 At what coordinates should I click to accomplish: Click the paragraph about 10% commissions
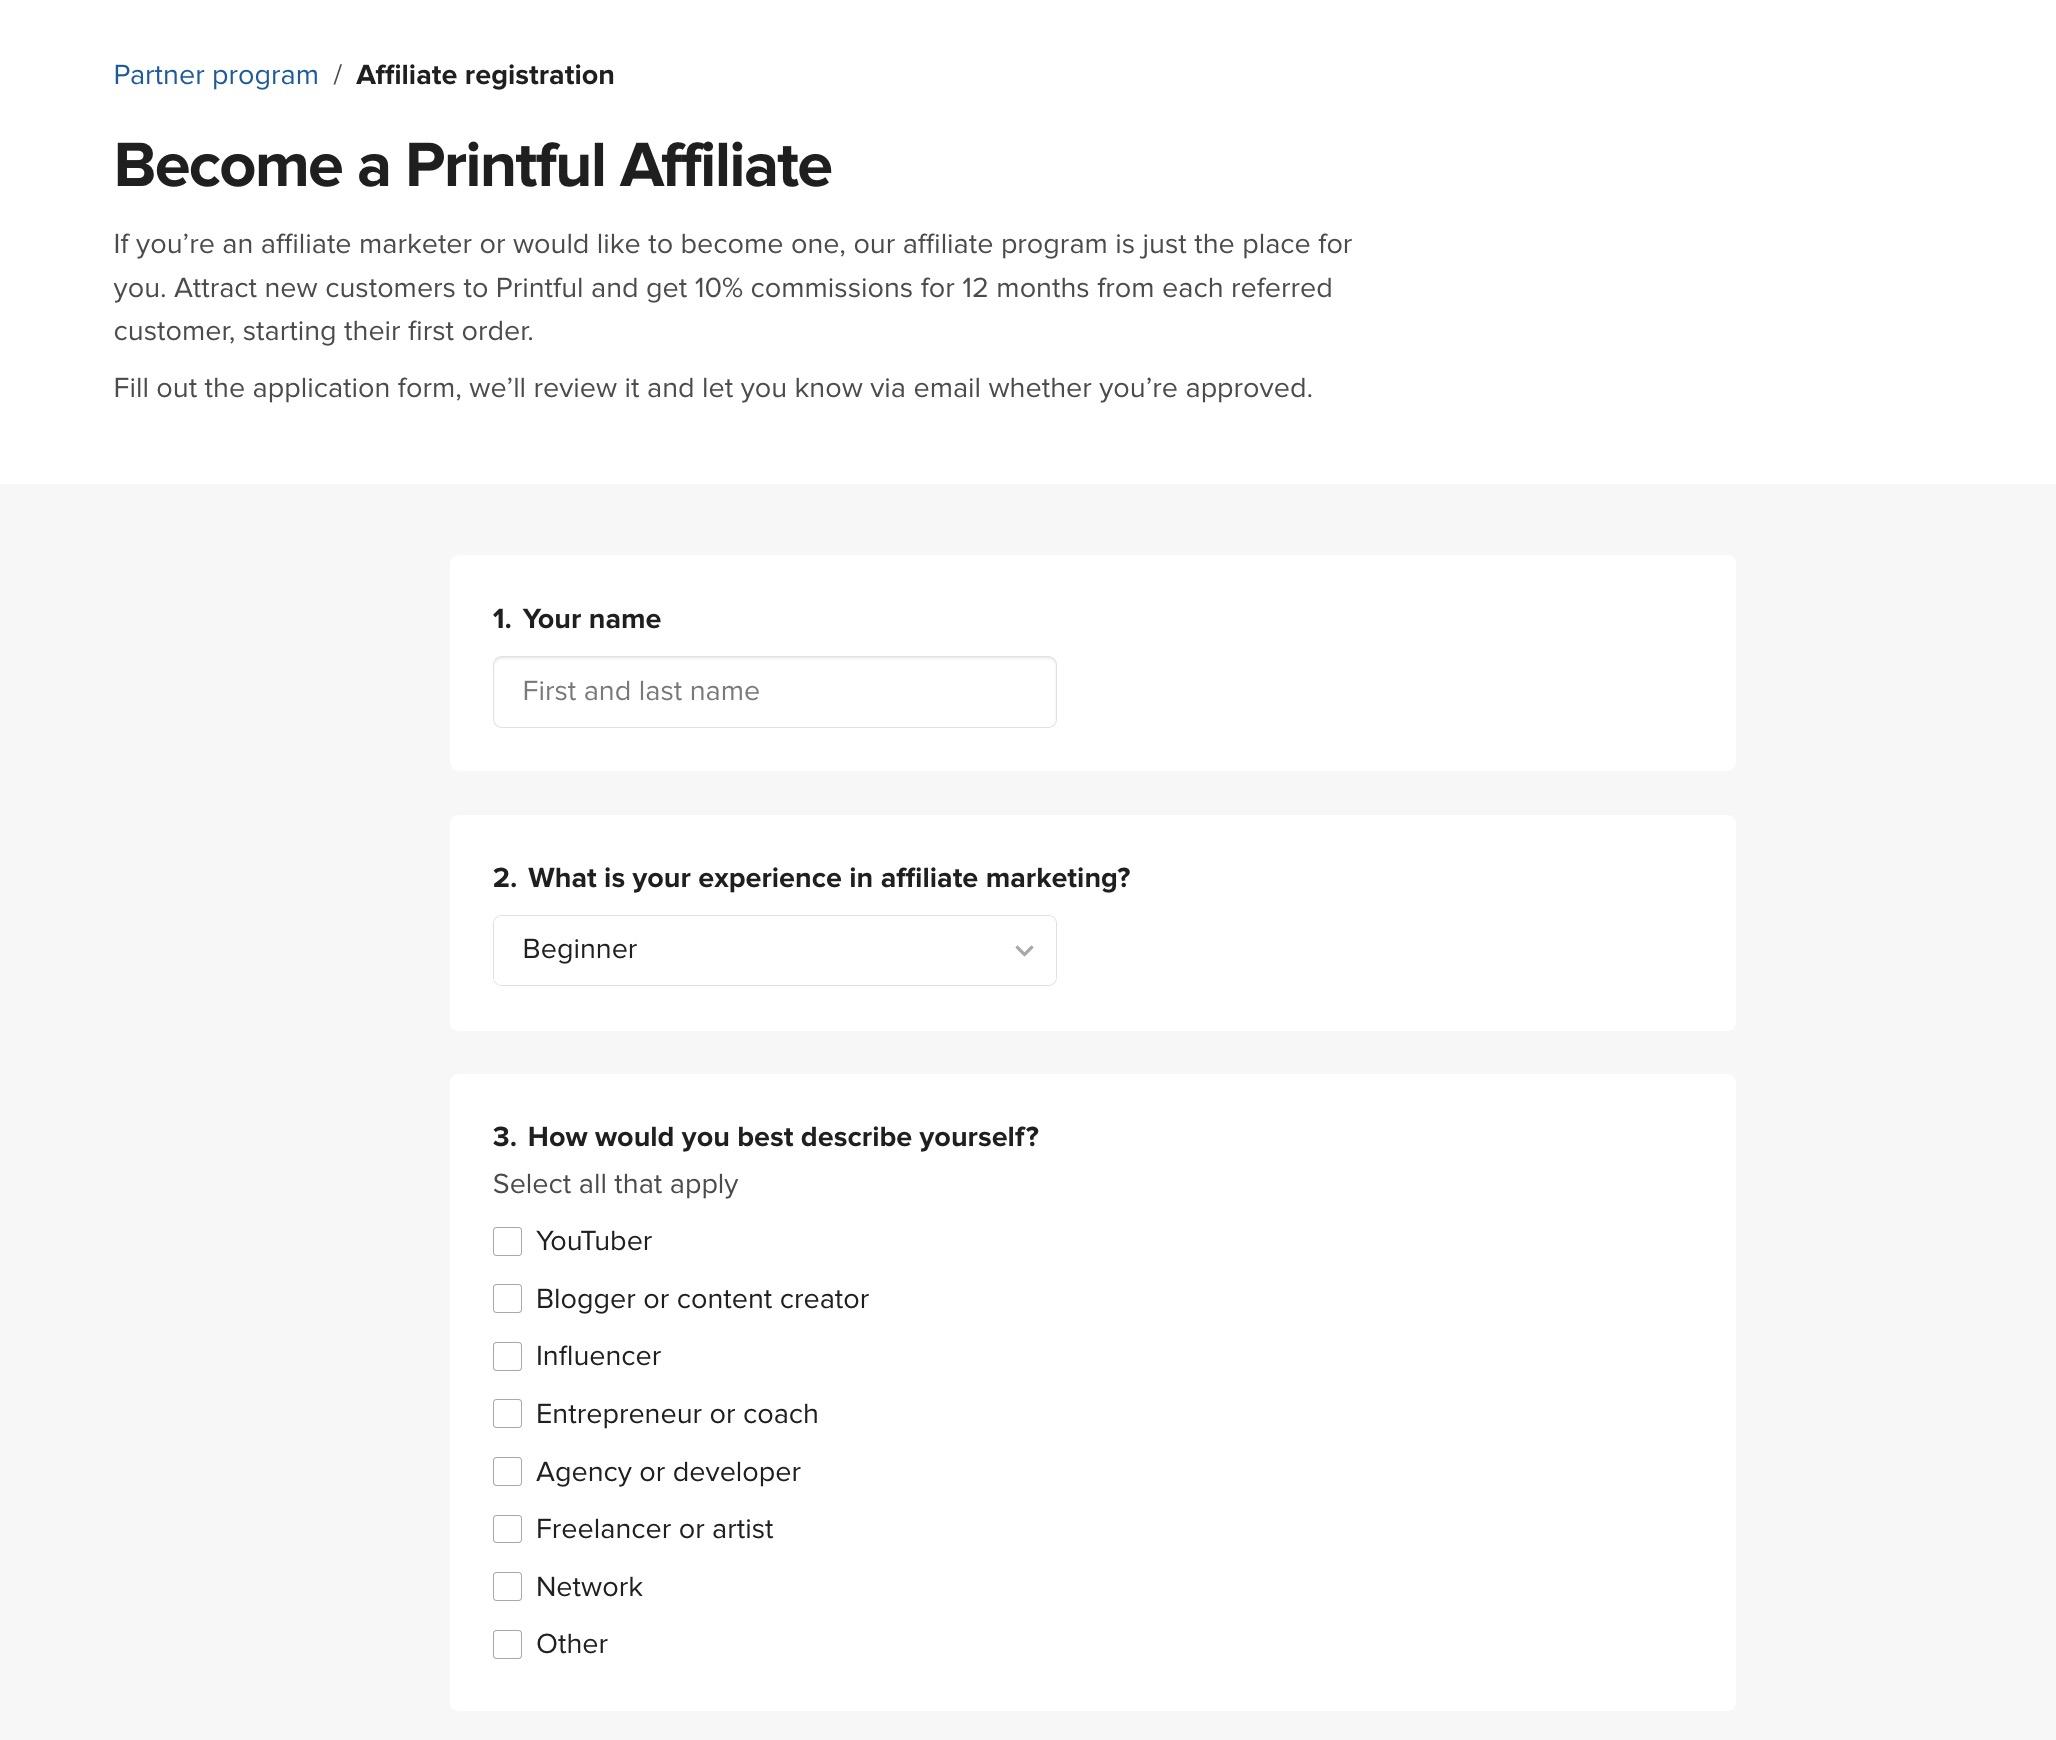click(x=732, y=288)
